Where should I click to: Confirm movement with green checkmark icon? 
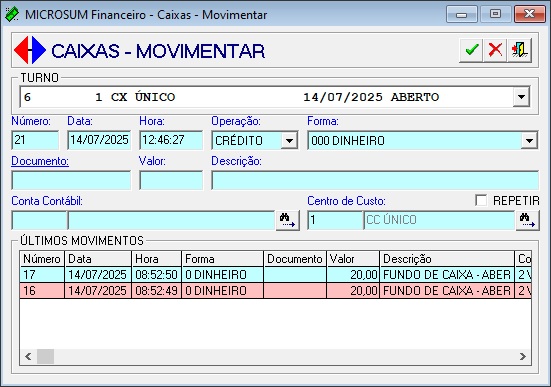(471, 50)
